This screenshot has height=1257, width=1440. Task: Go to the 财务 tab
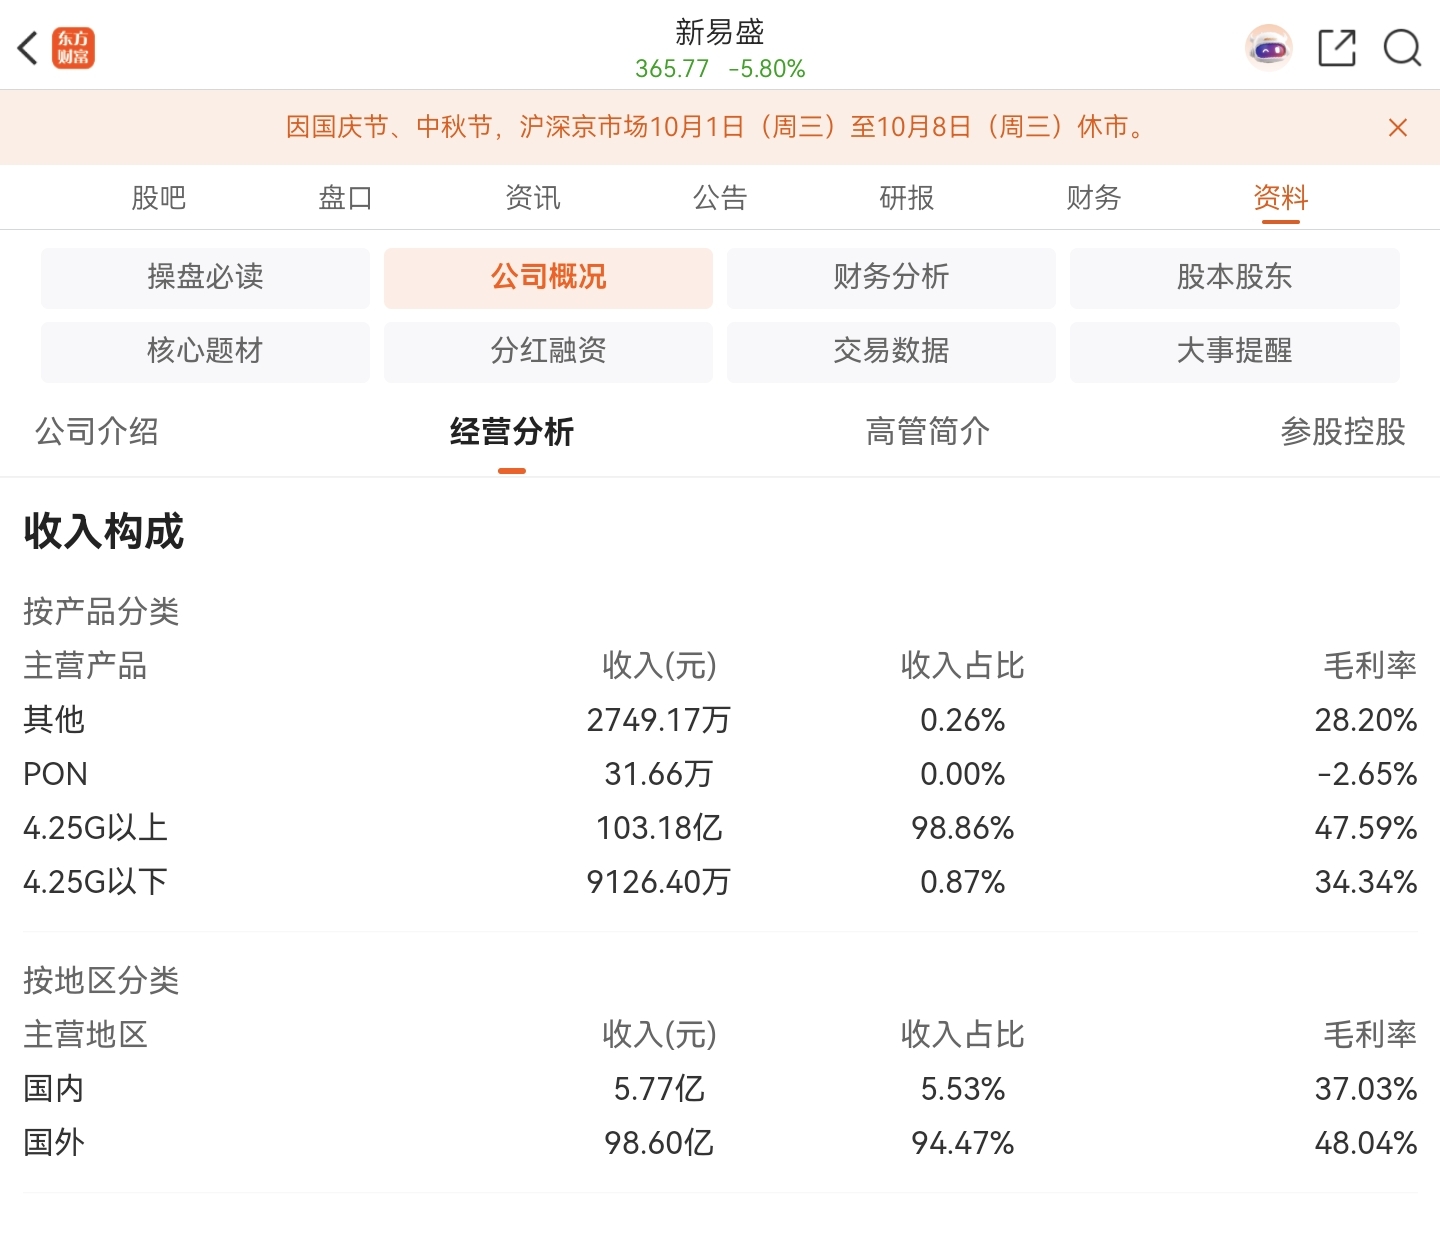(x=1094, y=198)
